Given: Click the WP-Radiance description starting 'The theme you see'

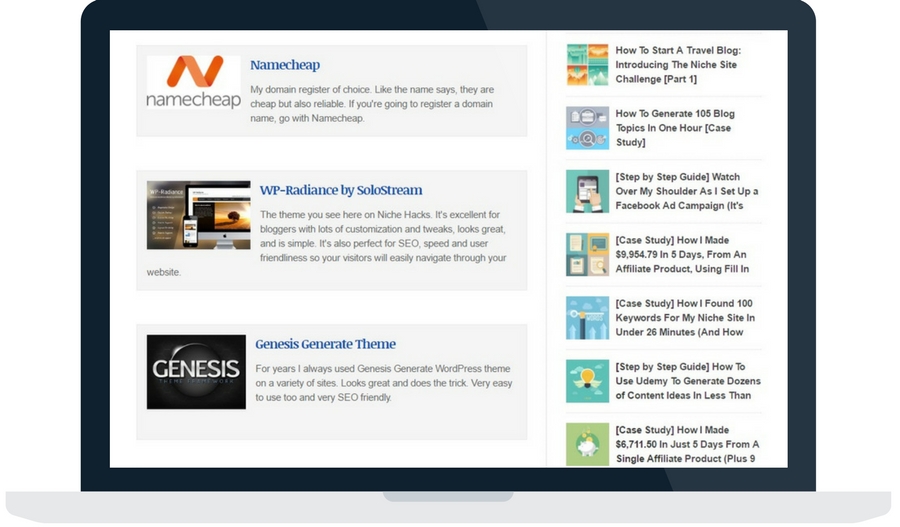Looking at the screenshot, I should click(x=326, y=243).
